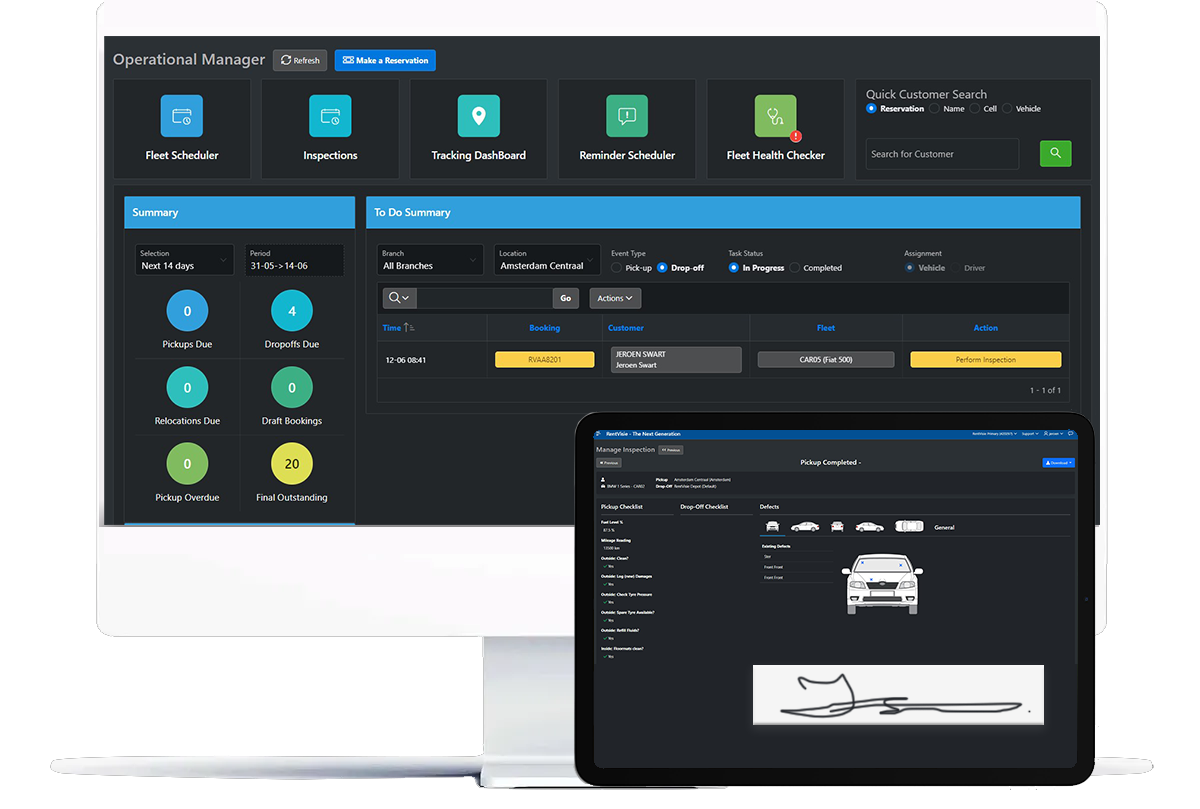This screenshot has height=809, width=1200.
Task: Select the front car view under Defects
Action: tap(772, 526)
